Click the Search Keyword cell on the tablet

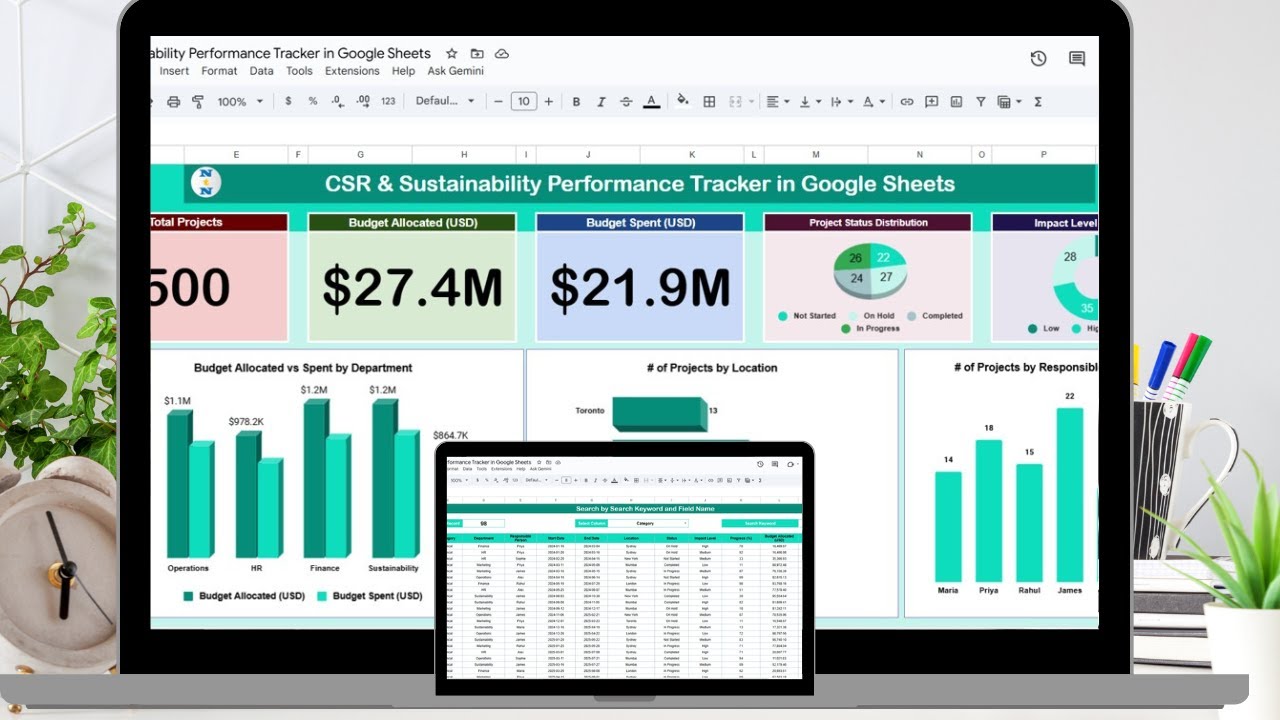759,523
